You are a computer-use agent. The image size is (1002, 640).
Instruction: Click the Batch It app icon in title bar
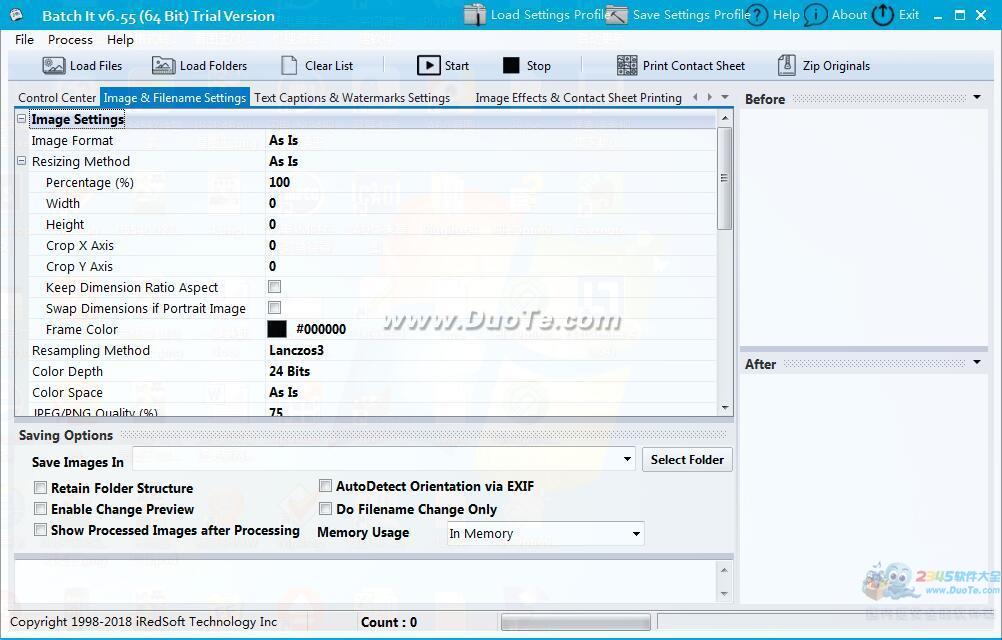(x=16, y=15)
